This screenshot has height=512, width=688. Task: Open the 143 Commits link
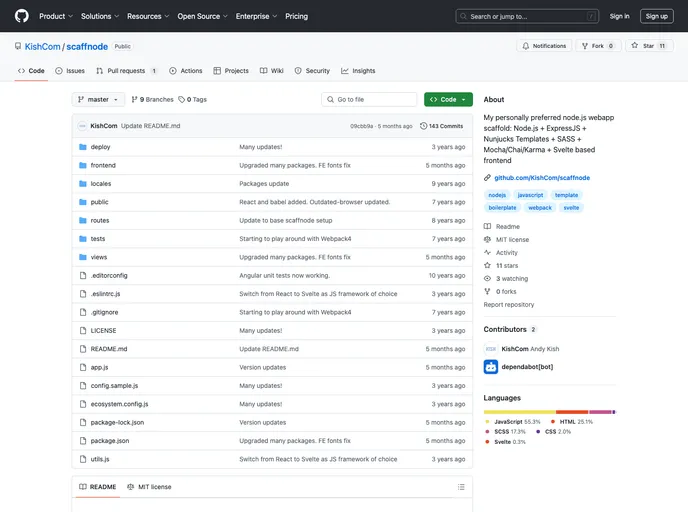441,126
